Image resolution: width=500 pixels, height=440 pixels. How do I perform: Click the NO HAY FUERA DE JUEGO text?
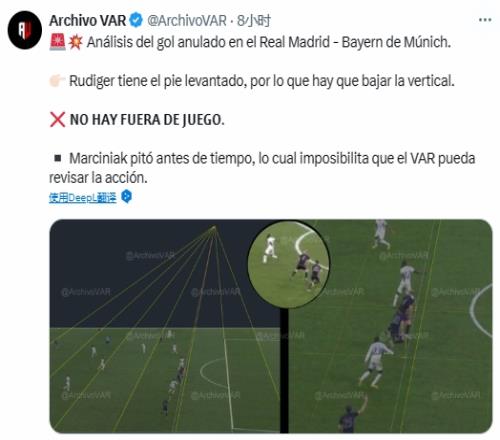(x=147, y=120)
